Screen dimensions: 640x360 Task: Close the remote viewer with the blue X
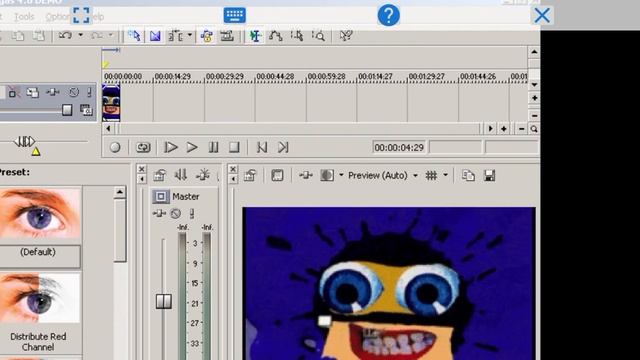542,16
